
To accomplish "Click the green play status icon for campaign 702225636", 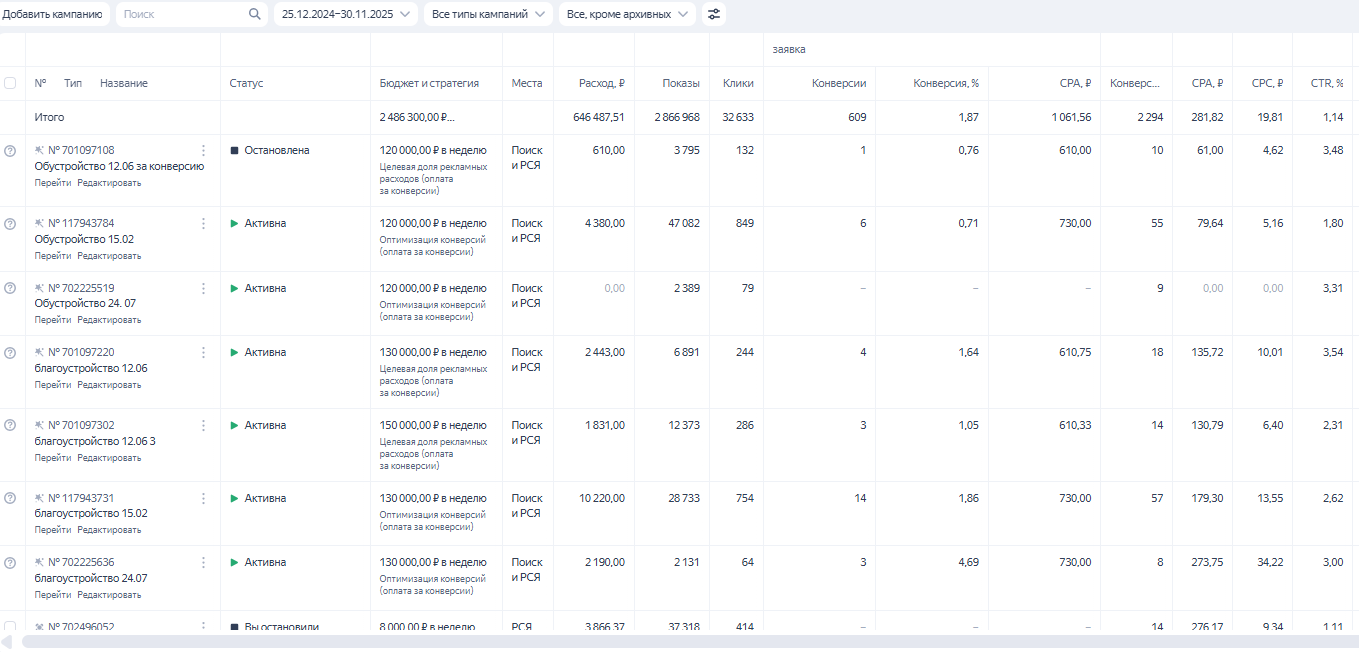I will 235,562.
